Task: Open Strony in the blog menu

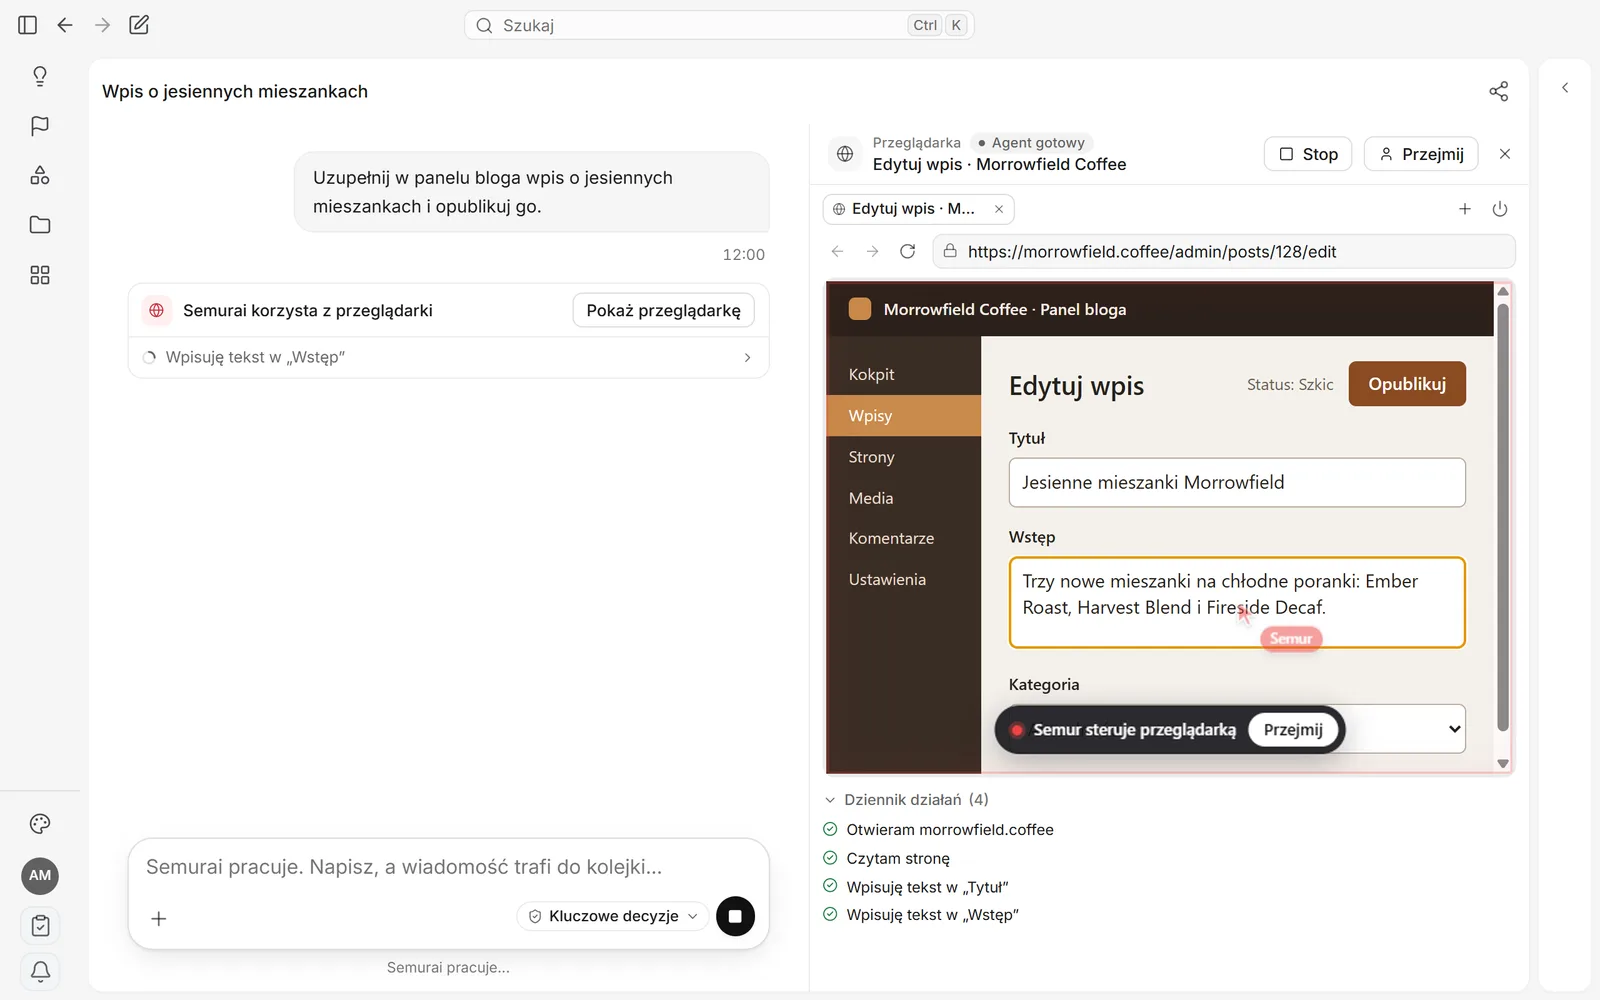Action: click(904, 457)
